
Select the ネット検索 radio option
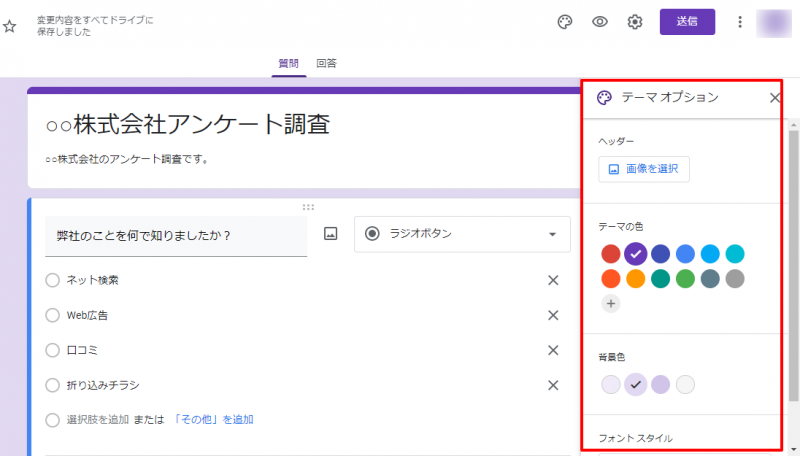[53, 280]
